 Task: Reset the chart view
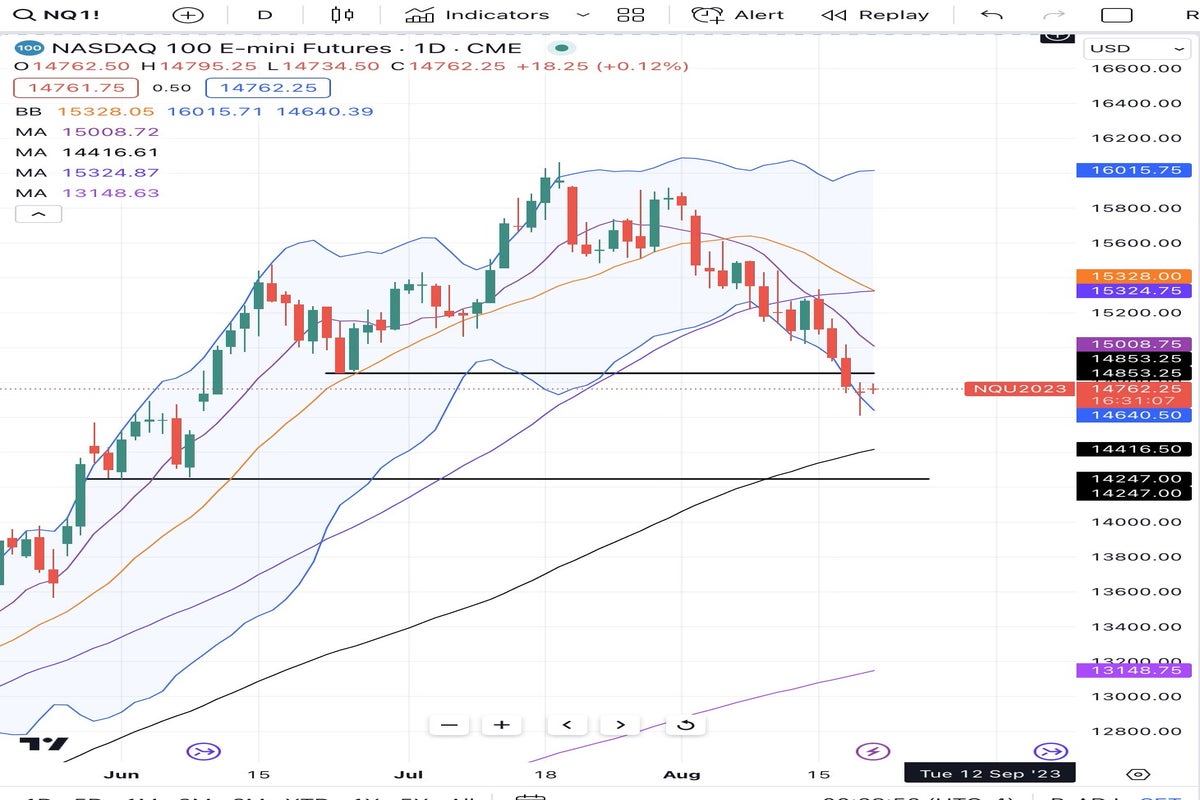pyautogui.click(x=686, y=725)
